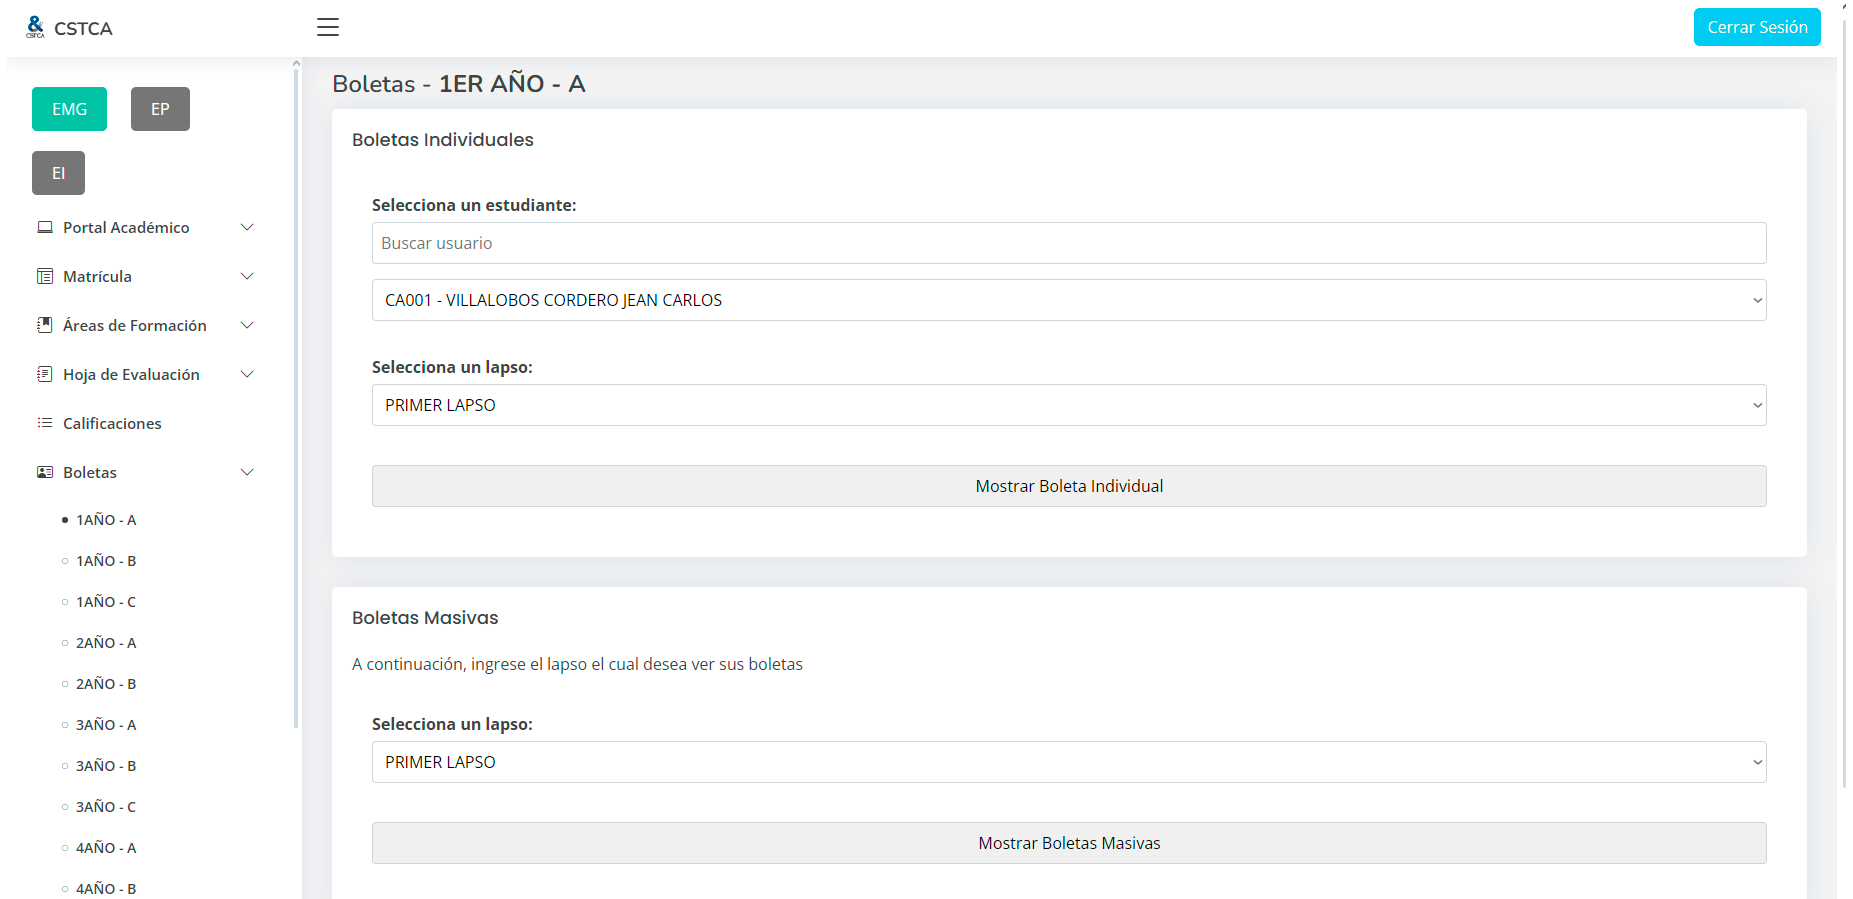Select 1AÑO - B in sidebar
The image size is (1853, 899).
coord(106,561)
